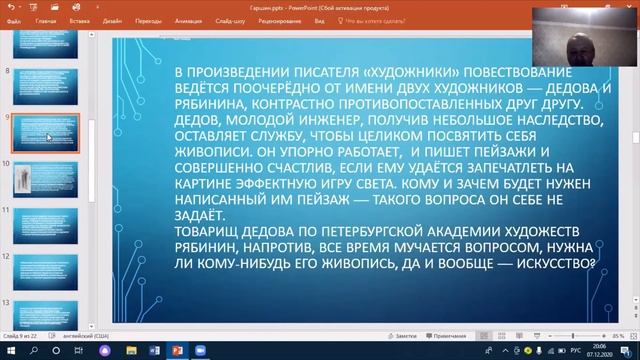Switch to Normal view in status bar

[484, 336]
